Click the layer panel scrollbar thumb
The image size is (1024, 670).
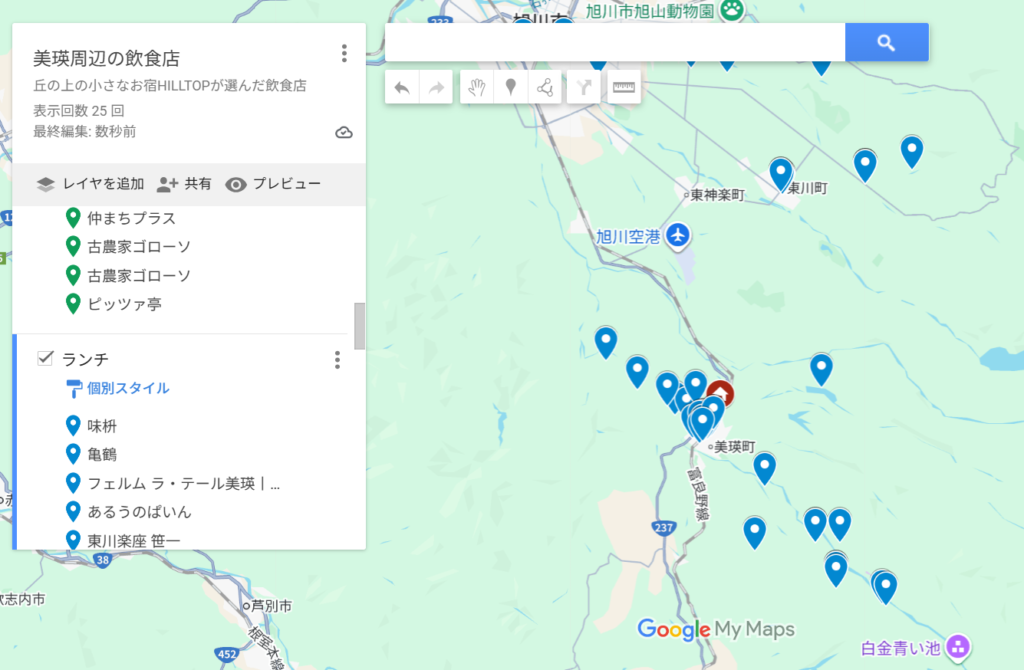[x=359, y=326]
